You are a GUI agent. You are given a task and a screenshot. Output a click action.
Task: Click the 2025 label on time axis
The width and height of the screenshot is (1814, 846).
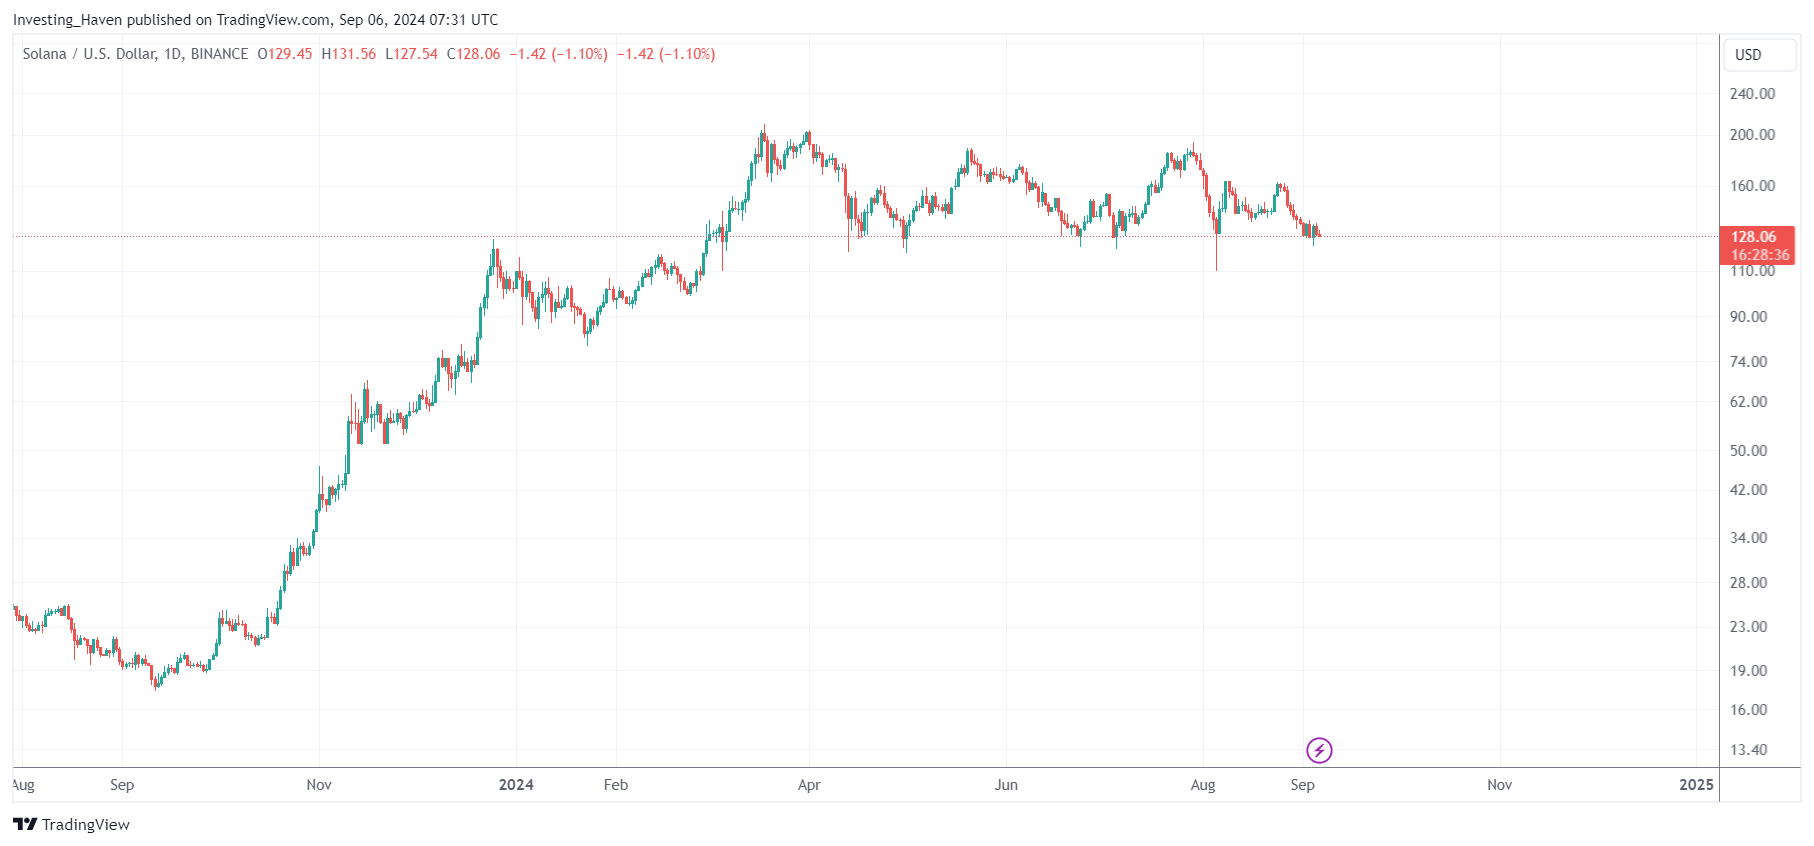point(1696,784)
